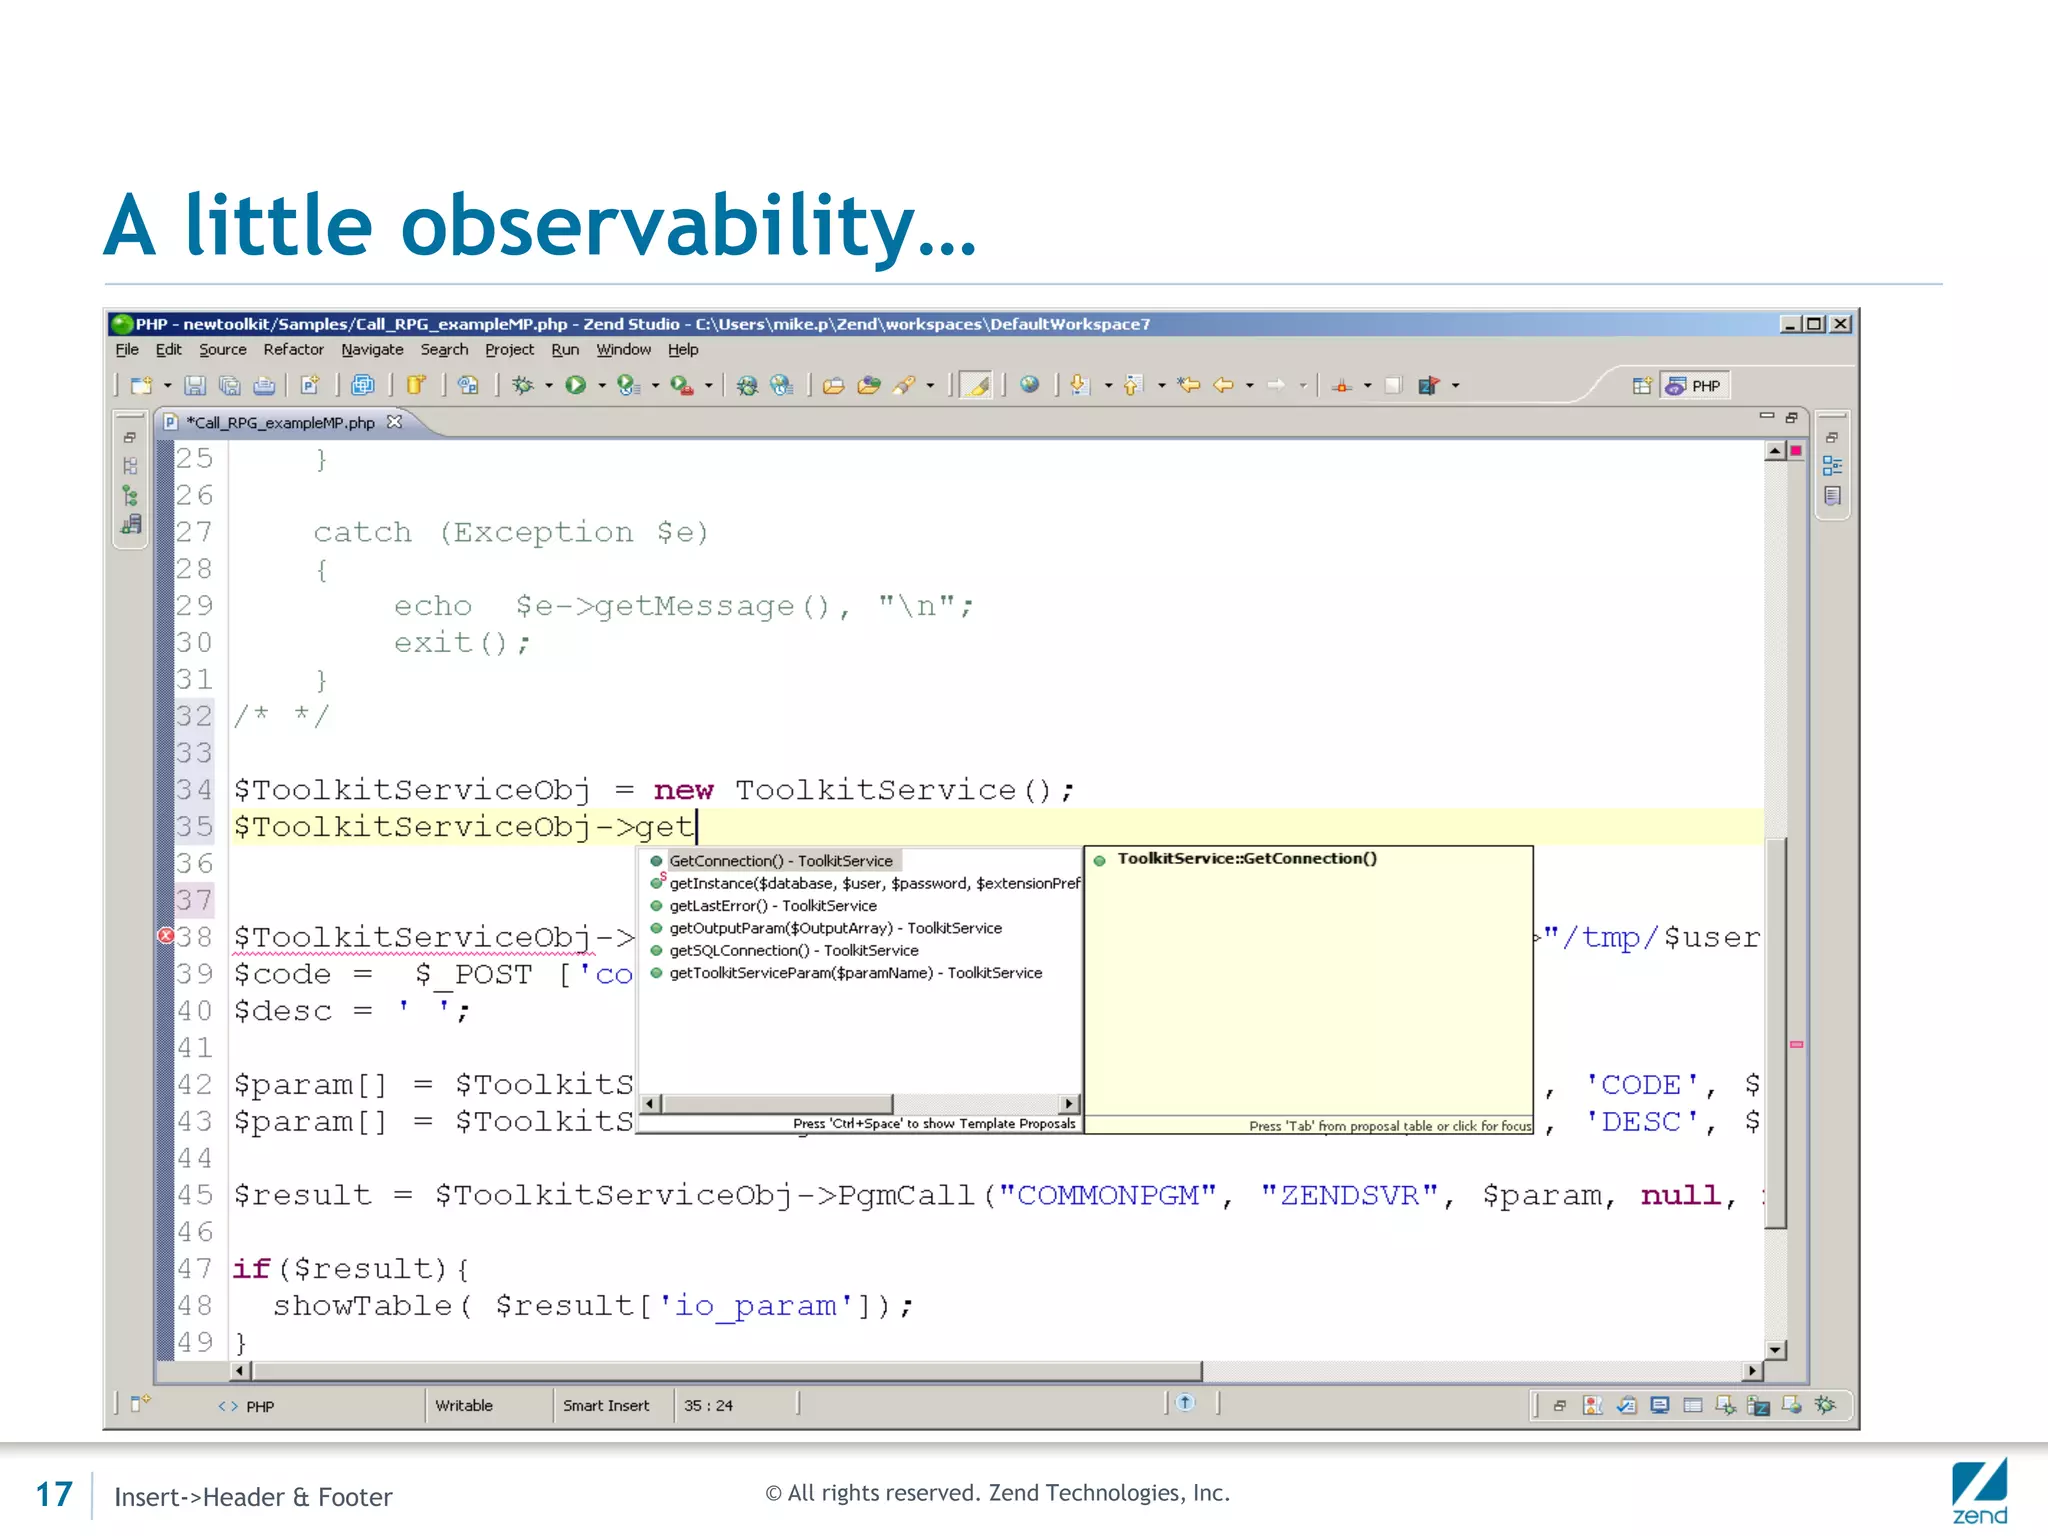This screenshot has width=2048, height=1536.
Task: Click the Open Task folder icon
Action: click(x=869, y=385)
